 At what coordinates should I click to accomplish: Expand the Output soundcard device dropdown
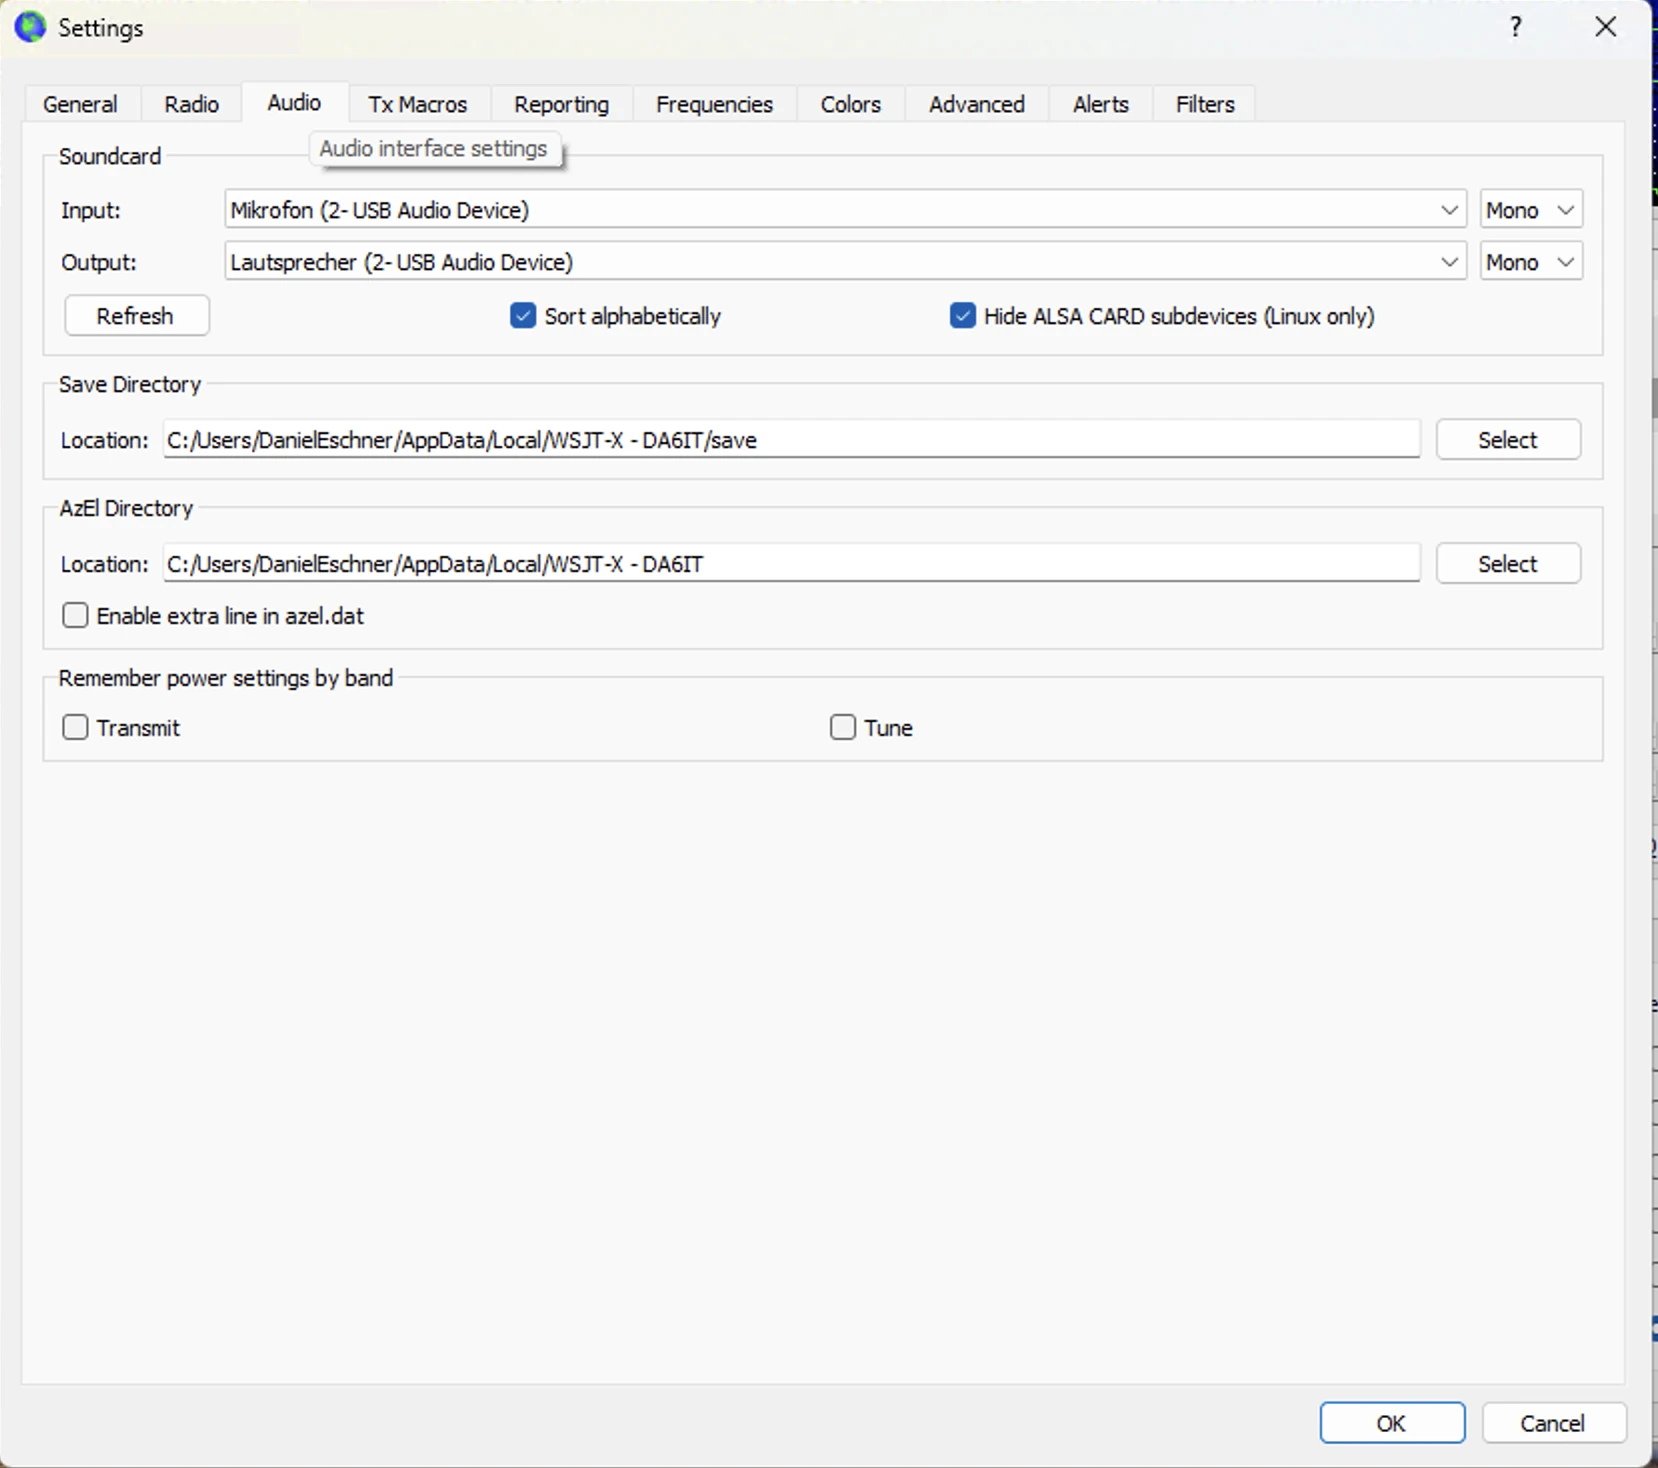click(x=845, y=262)
